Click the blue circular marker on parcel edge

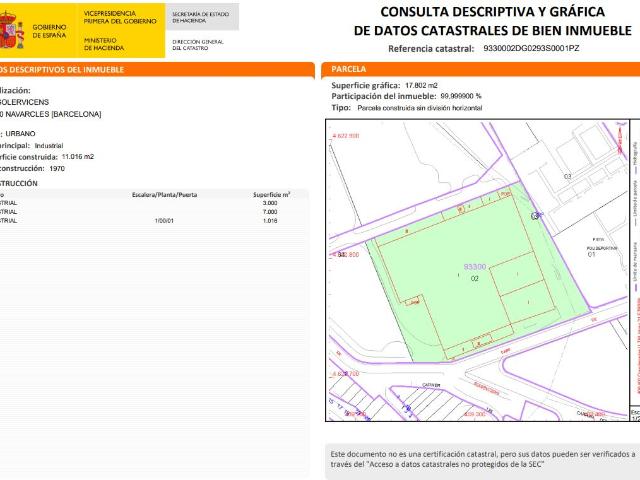click(536, 216)
